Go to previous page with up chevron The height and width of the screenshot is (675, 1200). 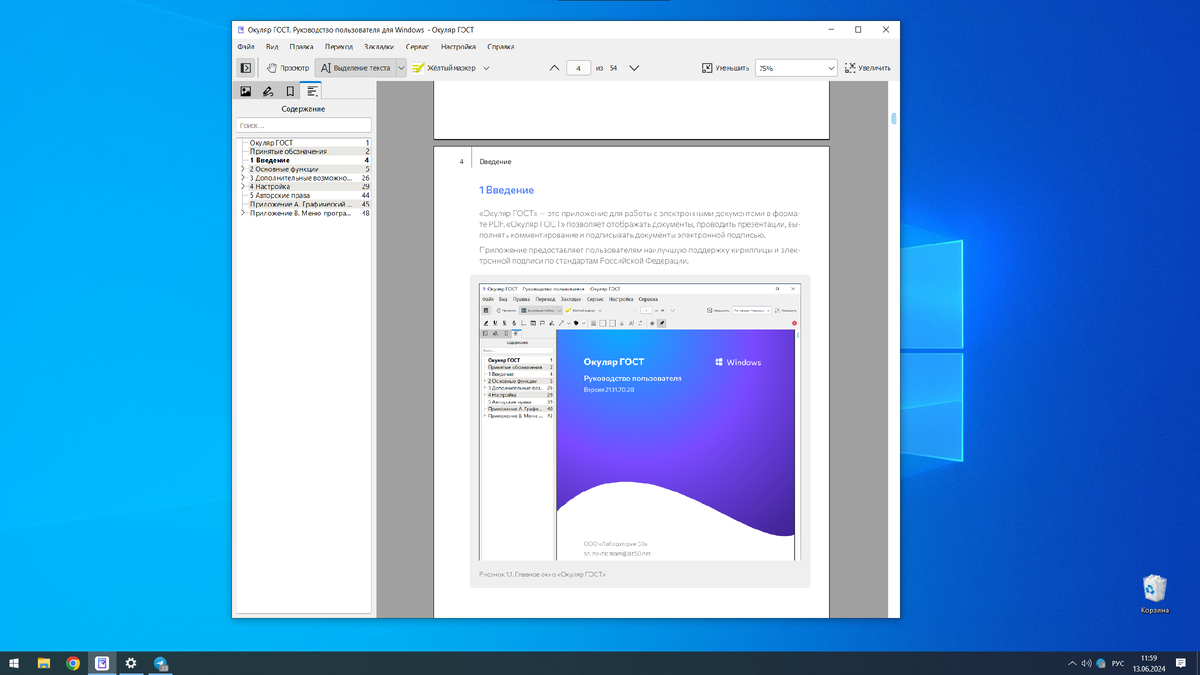pyautogui.click(x=555, y=68)
